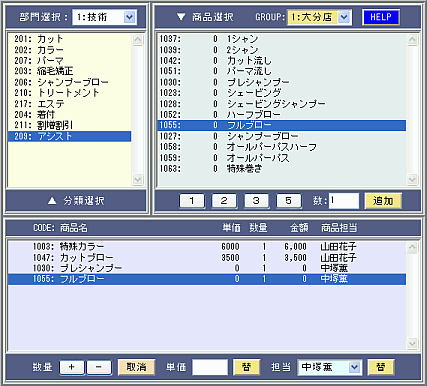Click the 替 button next to 単価

point(246,367)
